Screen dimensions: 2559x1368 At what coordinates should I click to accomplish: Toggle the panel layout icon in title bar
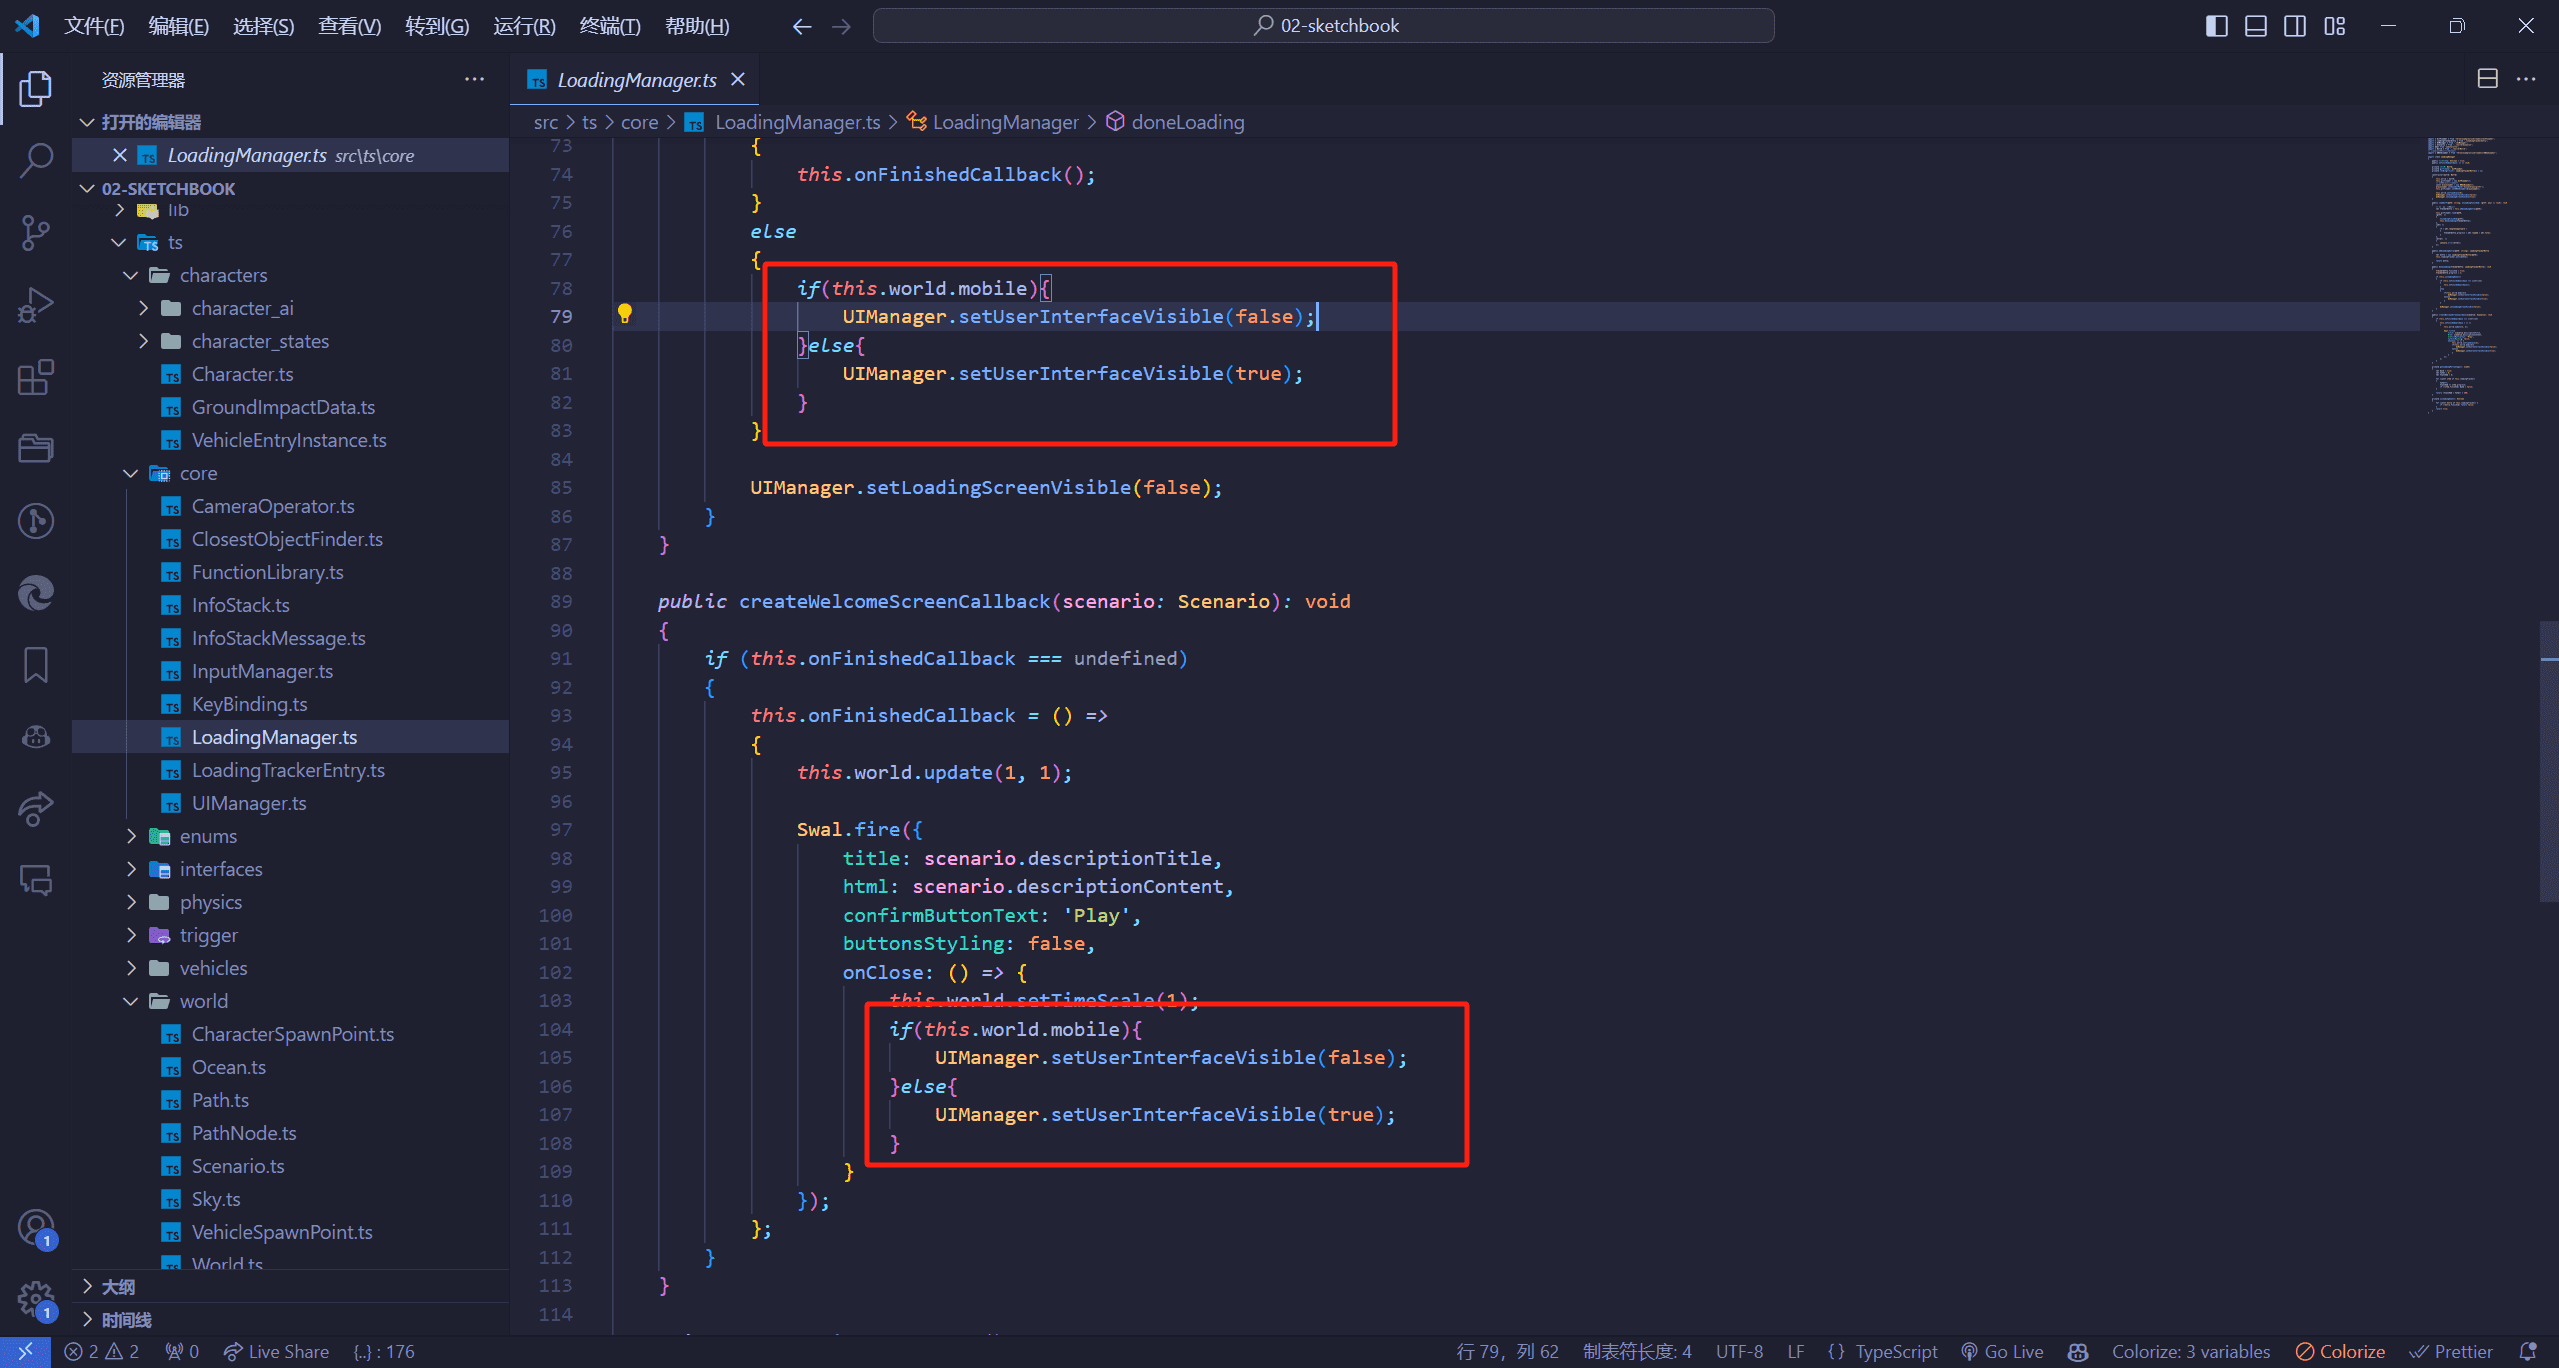(x=2253, y=25)
